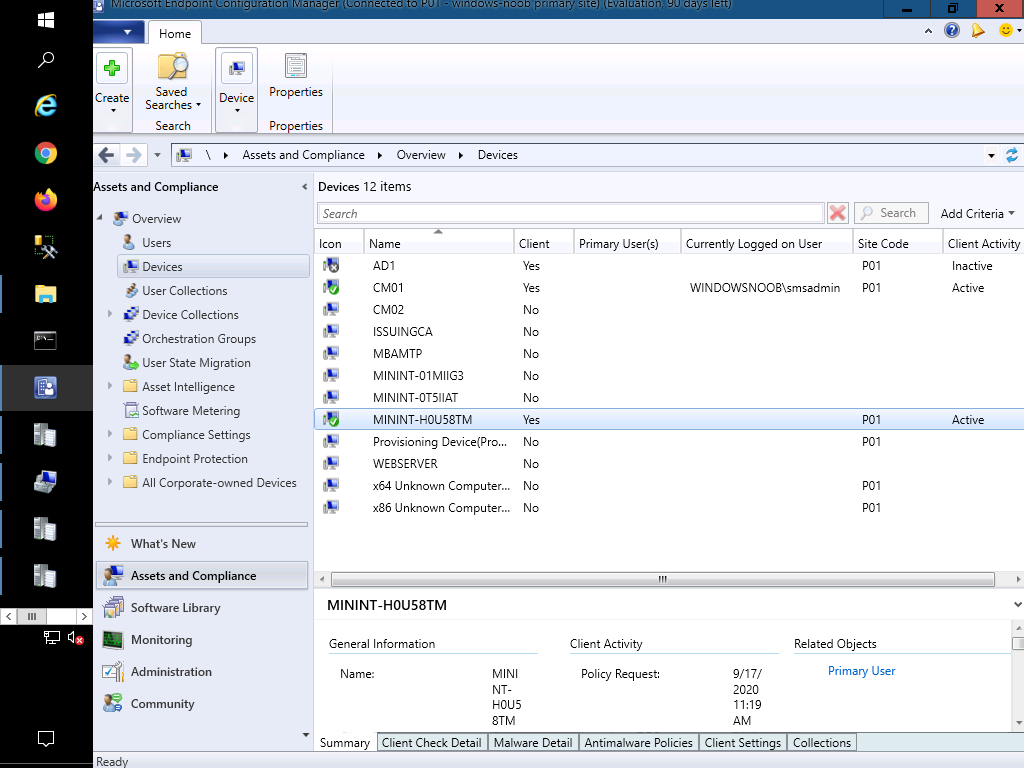The height and width of the screenshot is (768, 1024).
Task: Go forward with the navigation arrow
Action: tap(133, 155)
